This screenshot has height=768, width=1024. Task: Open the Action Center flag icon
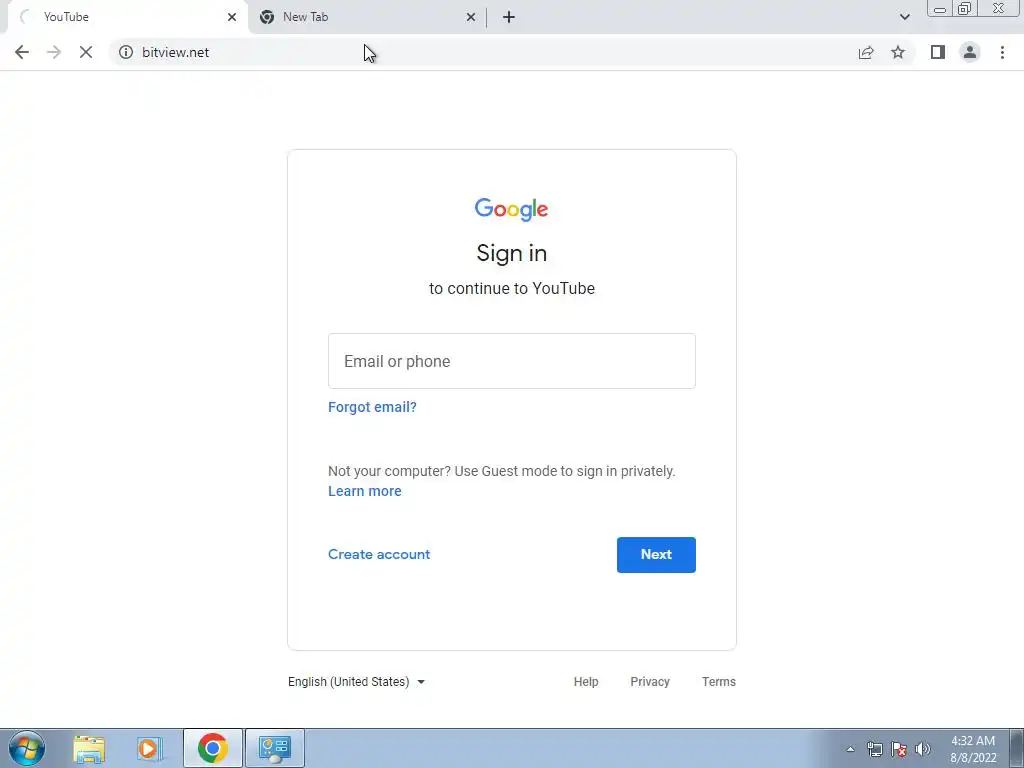pyautogui.click(x=899, y=749)
